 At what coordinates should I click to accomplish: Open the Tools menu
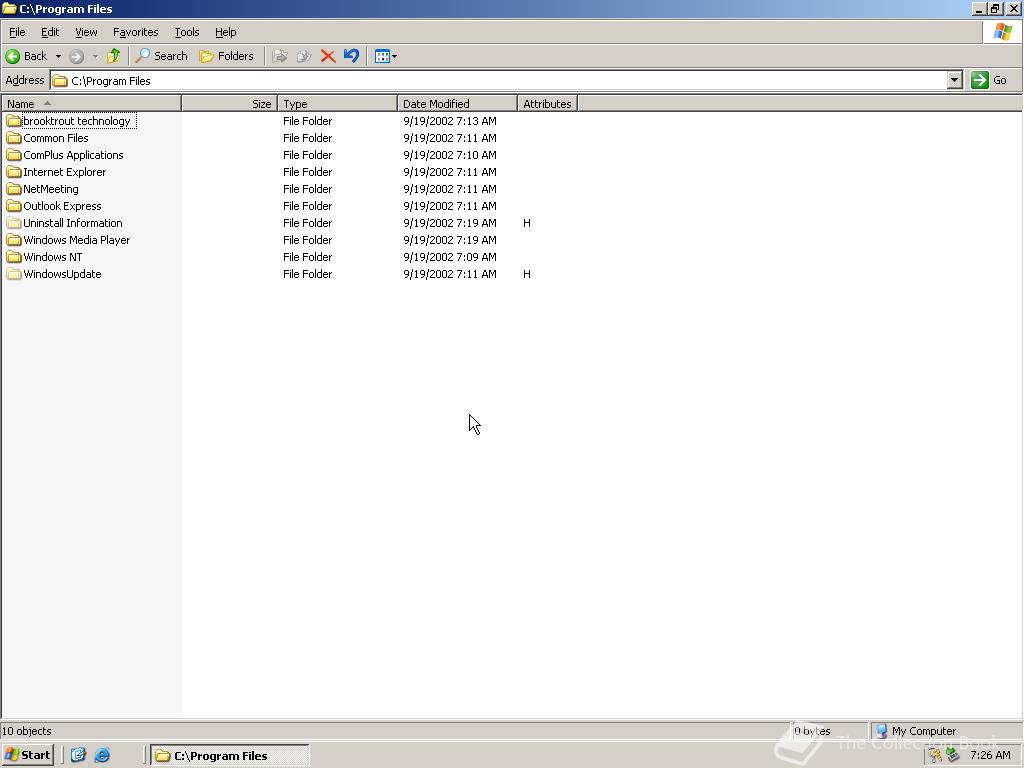point(187,32)
